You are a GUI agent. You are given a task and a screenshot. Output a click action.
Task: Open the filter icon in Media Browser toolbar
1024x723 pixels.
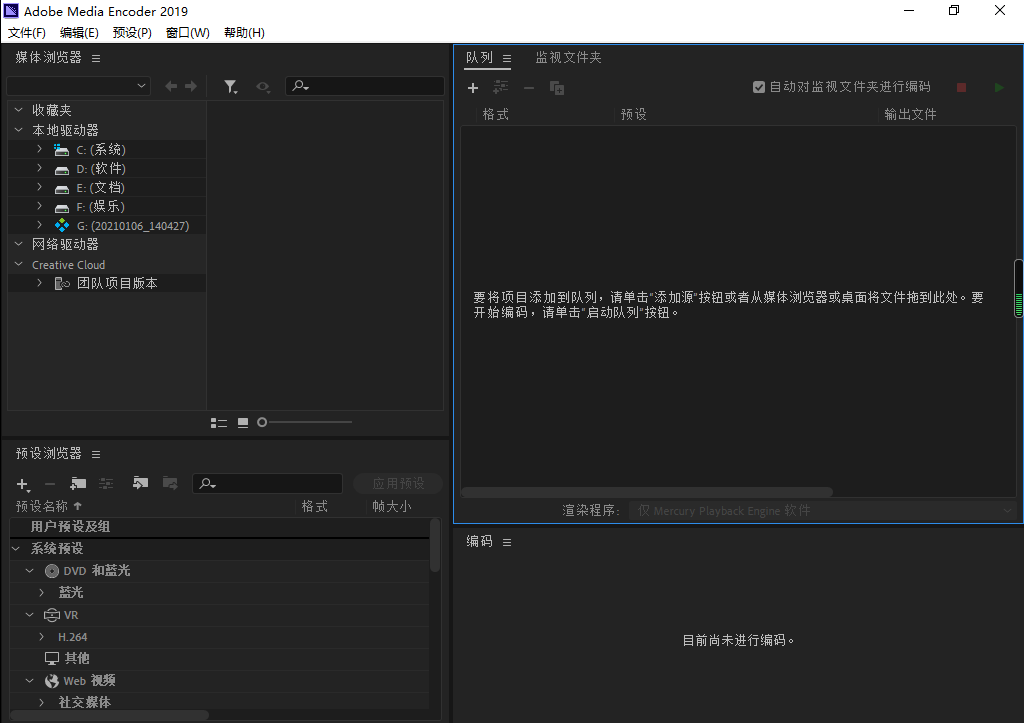[x=231, y=86]
